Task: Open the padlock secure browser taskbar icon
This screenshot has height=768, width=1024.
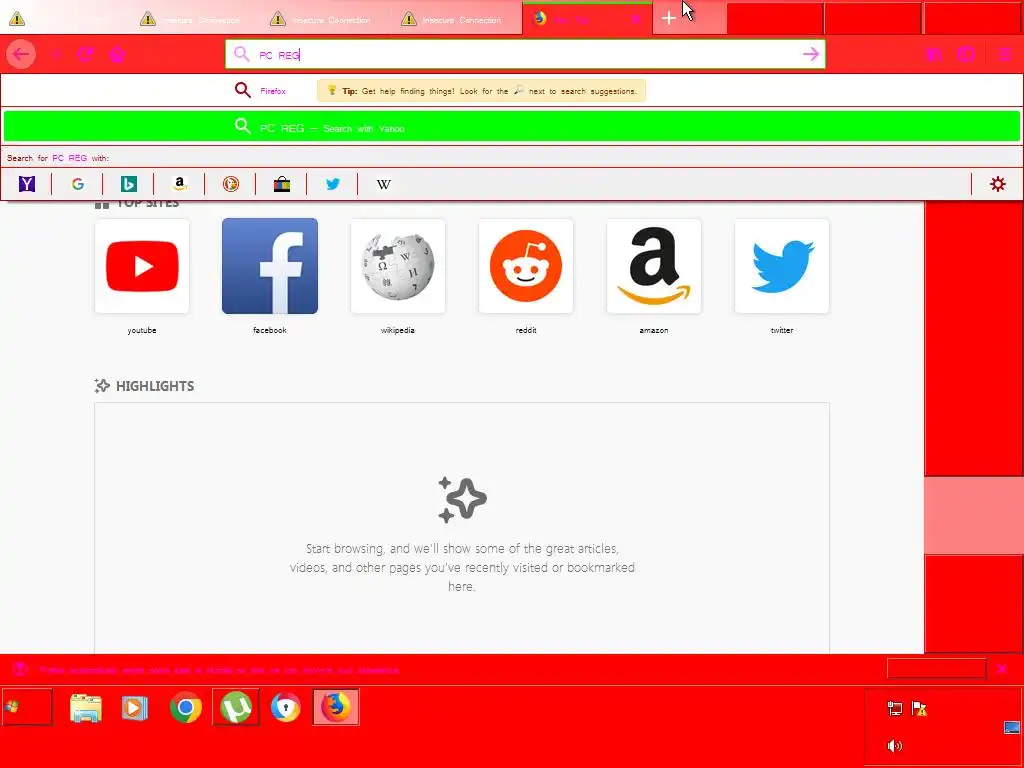Action: click(285, 707)
